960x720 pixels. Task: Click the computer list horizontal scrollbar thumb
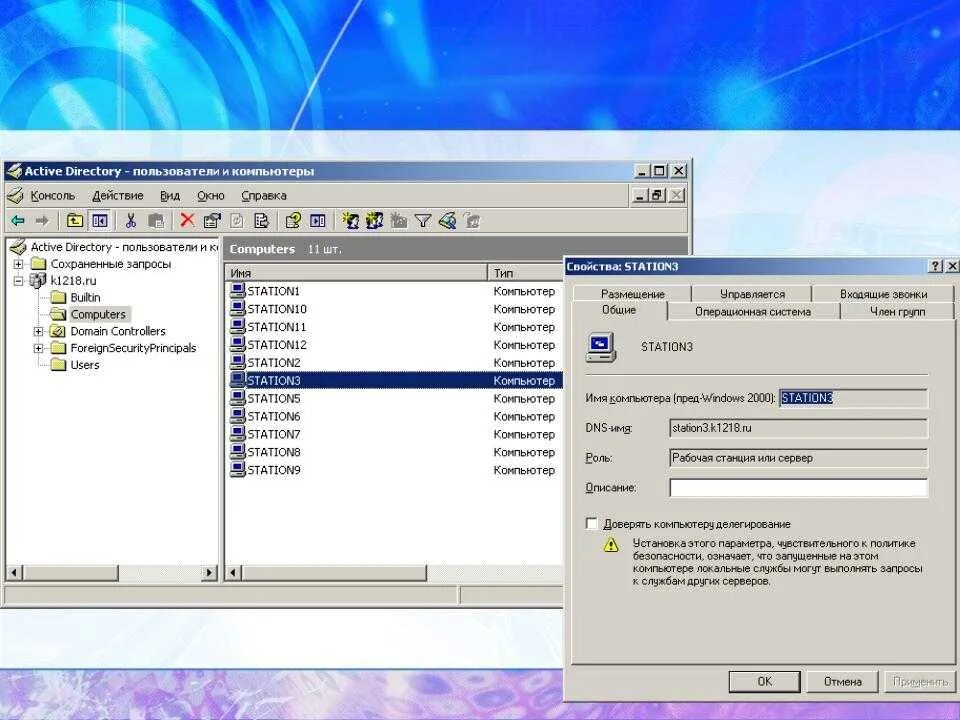click(334, 573)
